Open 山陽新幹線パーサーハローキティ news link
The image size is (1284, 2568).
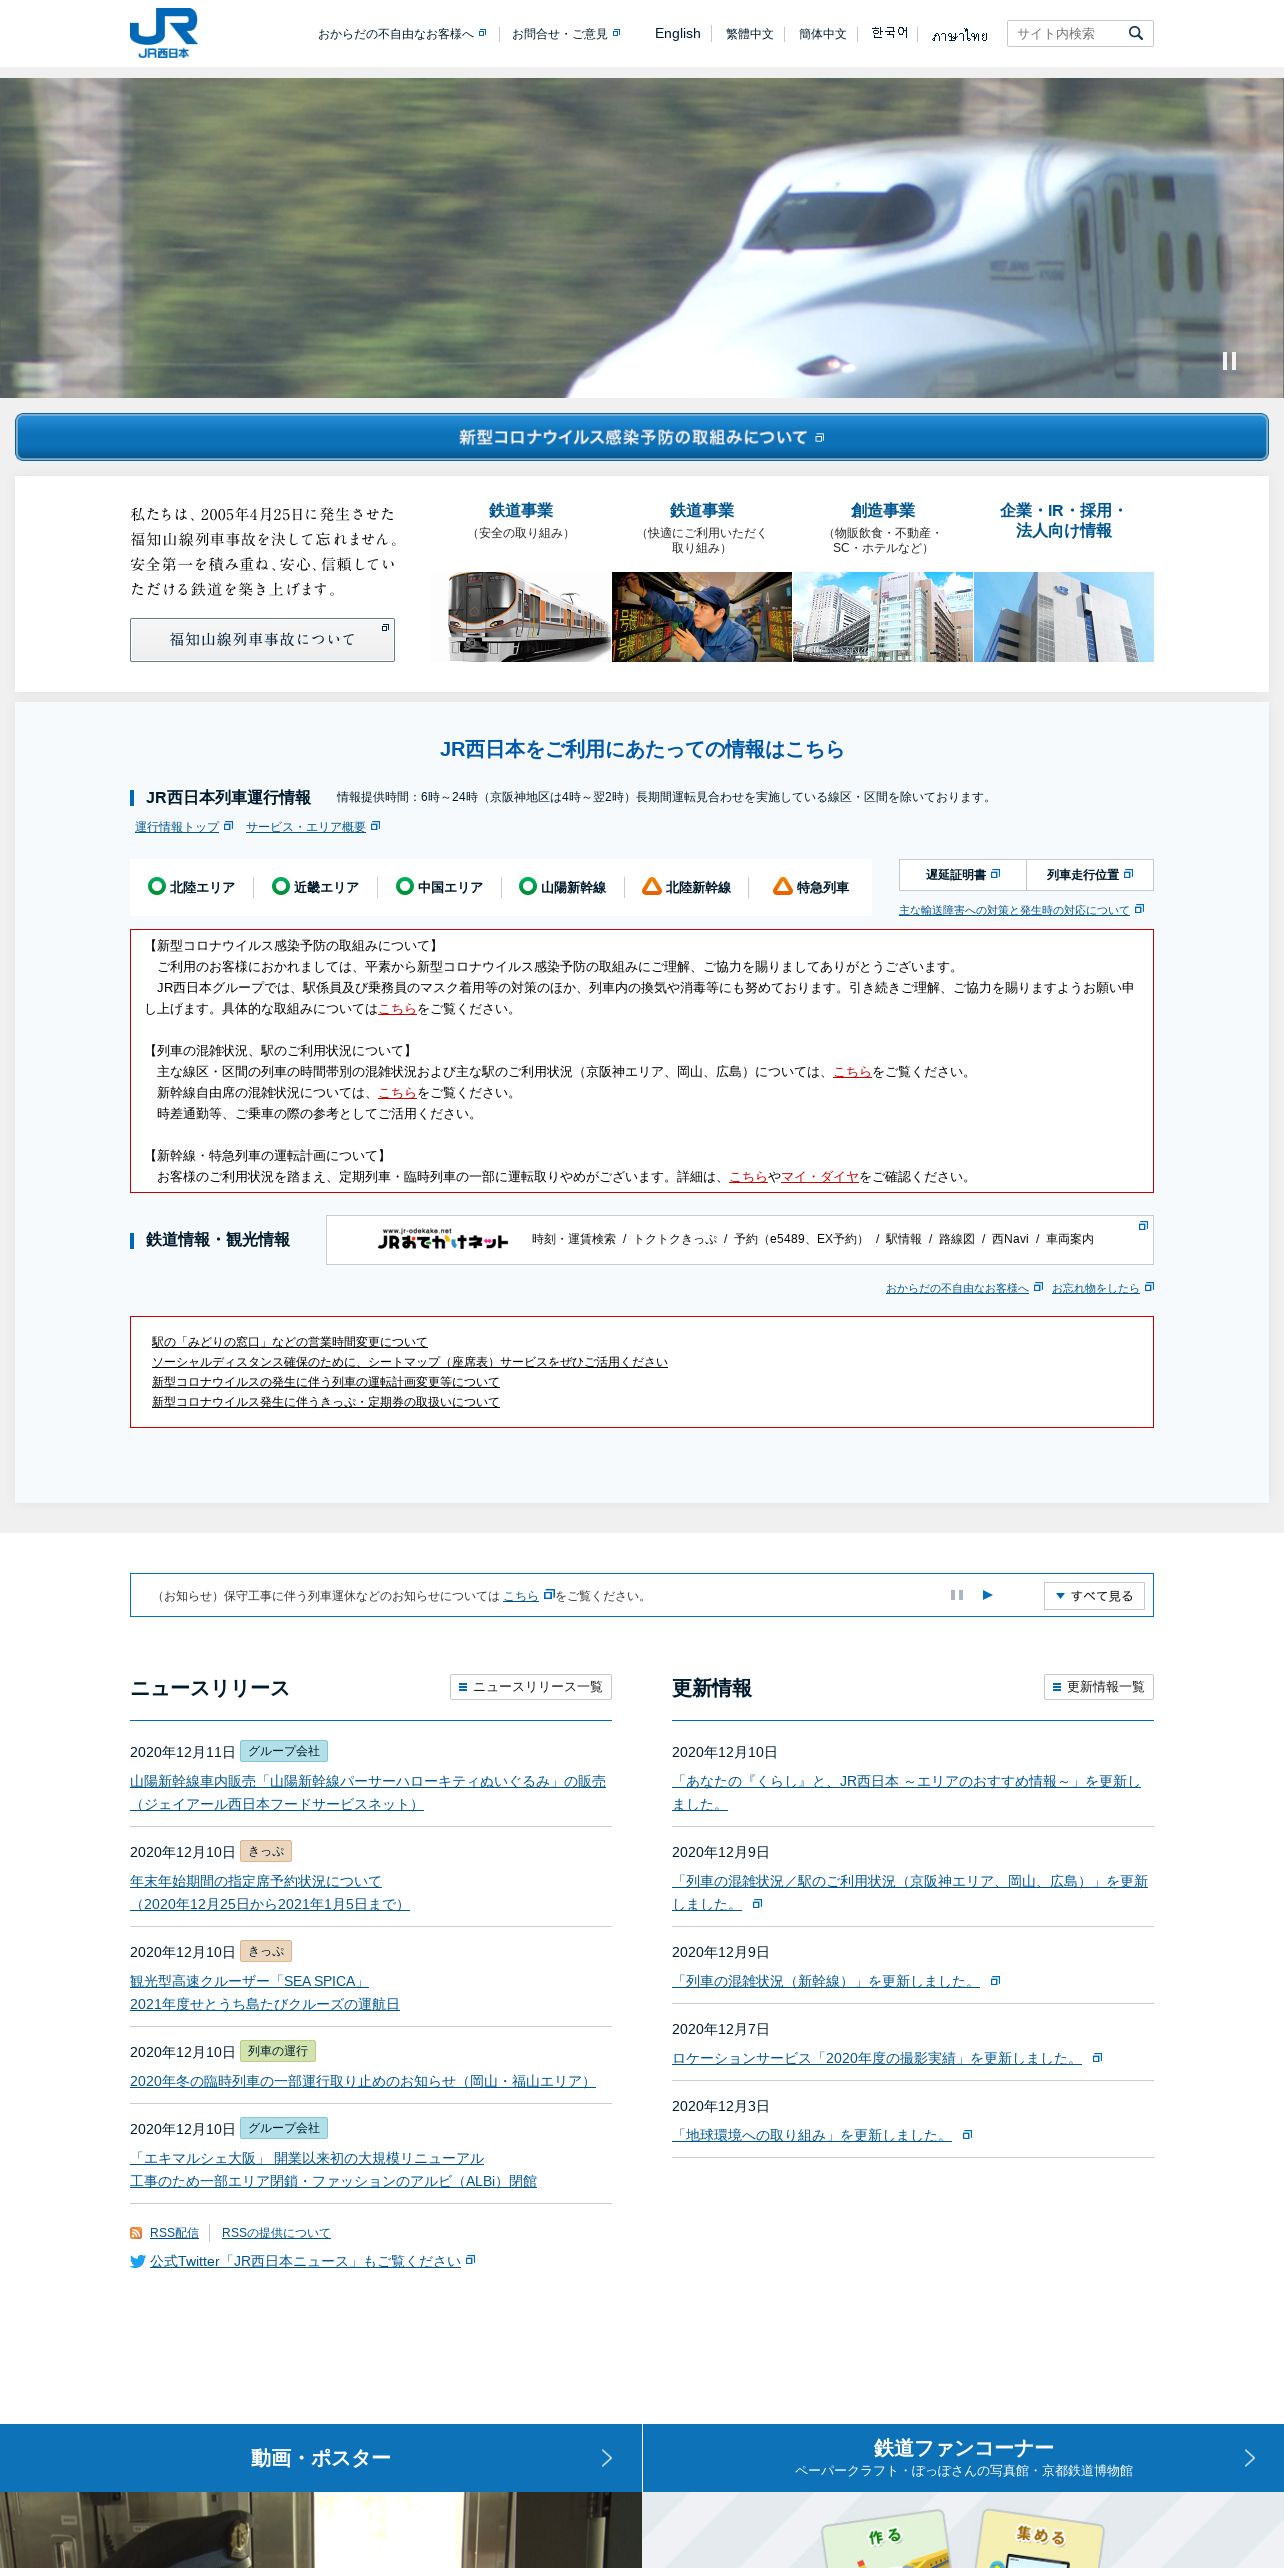coord(368,1793)
